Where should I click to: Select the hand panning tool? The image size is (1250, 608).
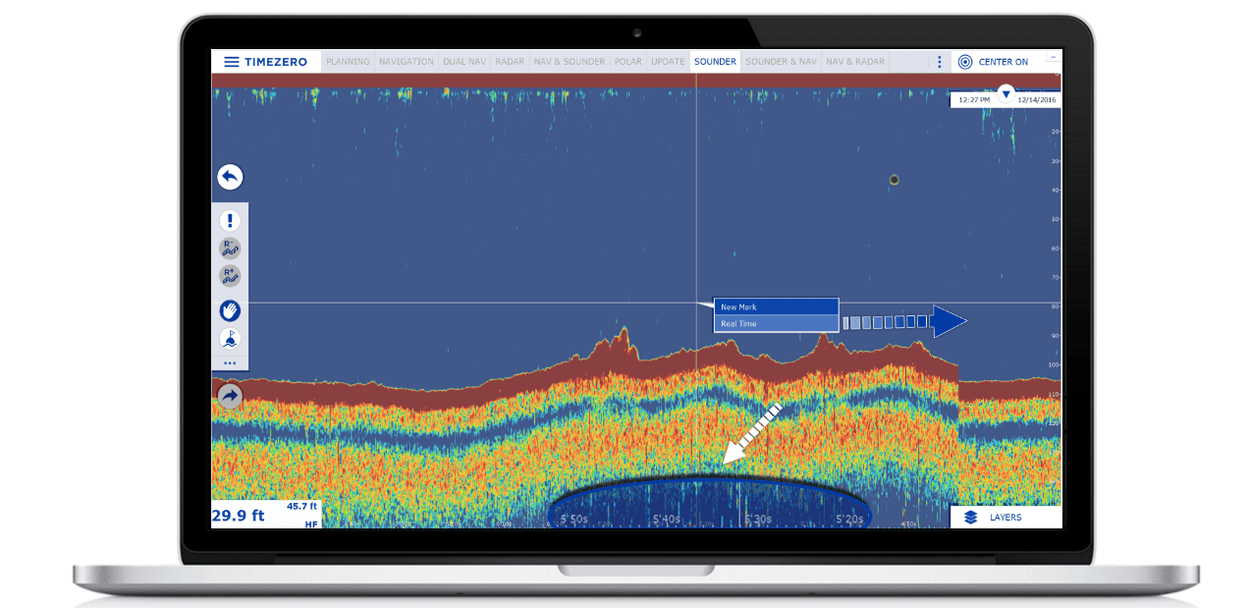229,311
